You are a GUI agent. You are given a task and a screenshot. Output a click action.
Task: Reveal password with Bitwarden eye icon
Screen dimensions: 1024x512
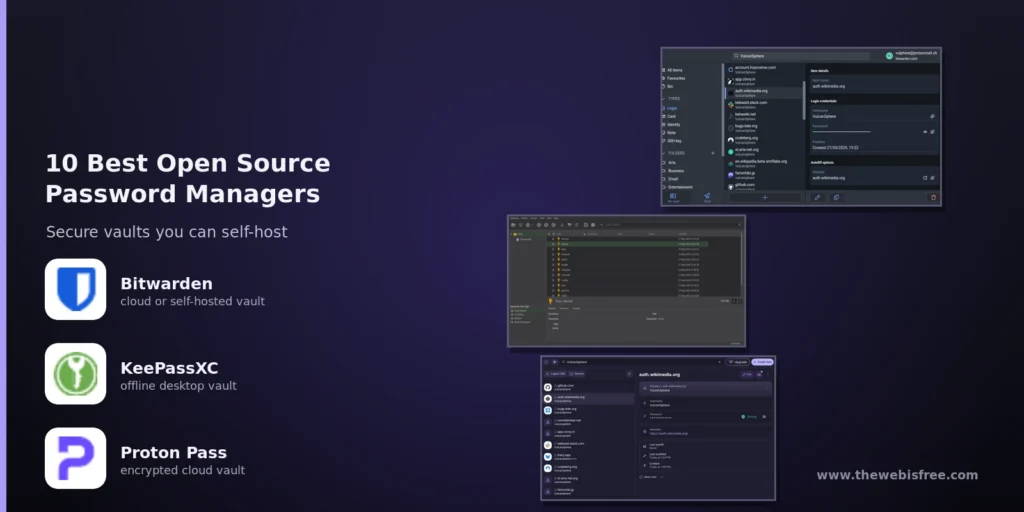pyautogui.click(x=925, y=132)
